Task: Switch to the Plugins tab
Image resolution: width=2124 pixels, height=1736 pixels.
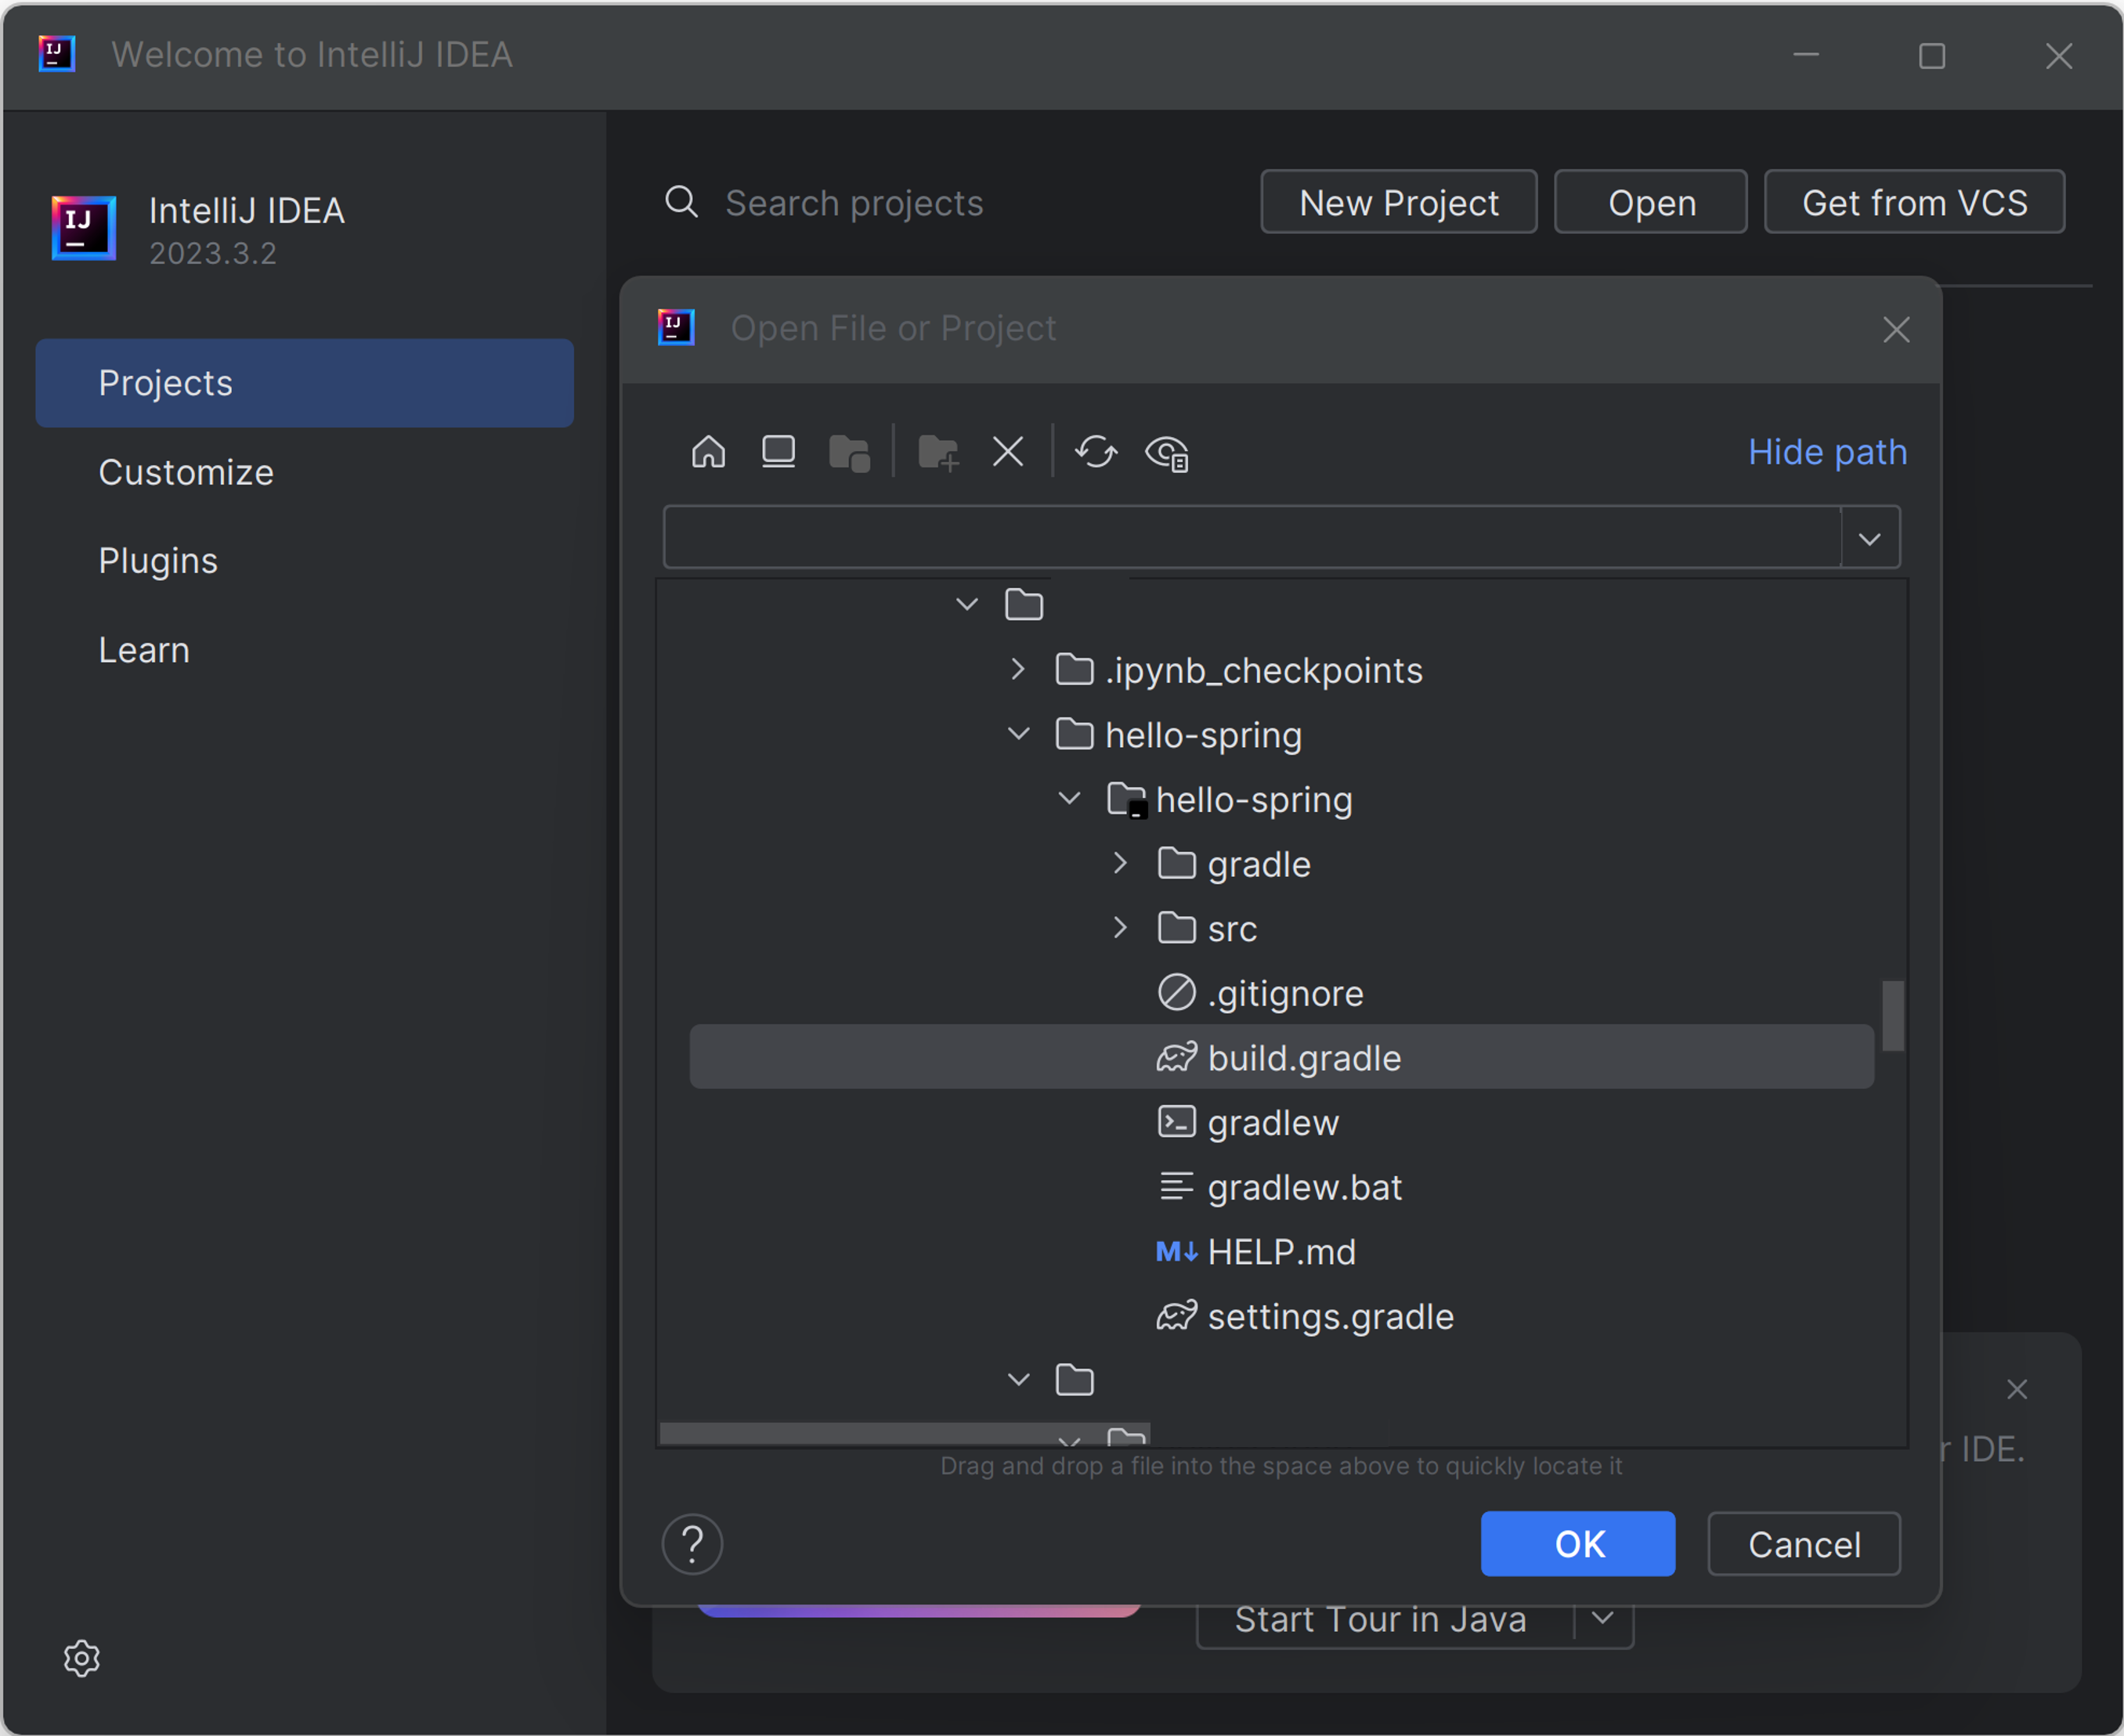Action: [x=158, y=561]
